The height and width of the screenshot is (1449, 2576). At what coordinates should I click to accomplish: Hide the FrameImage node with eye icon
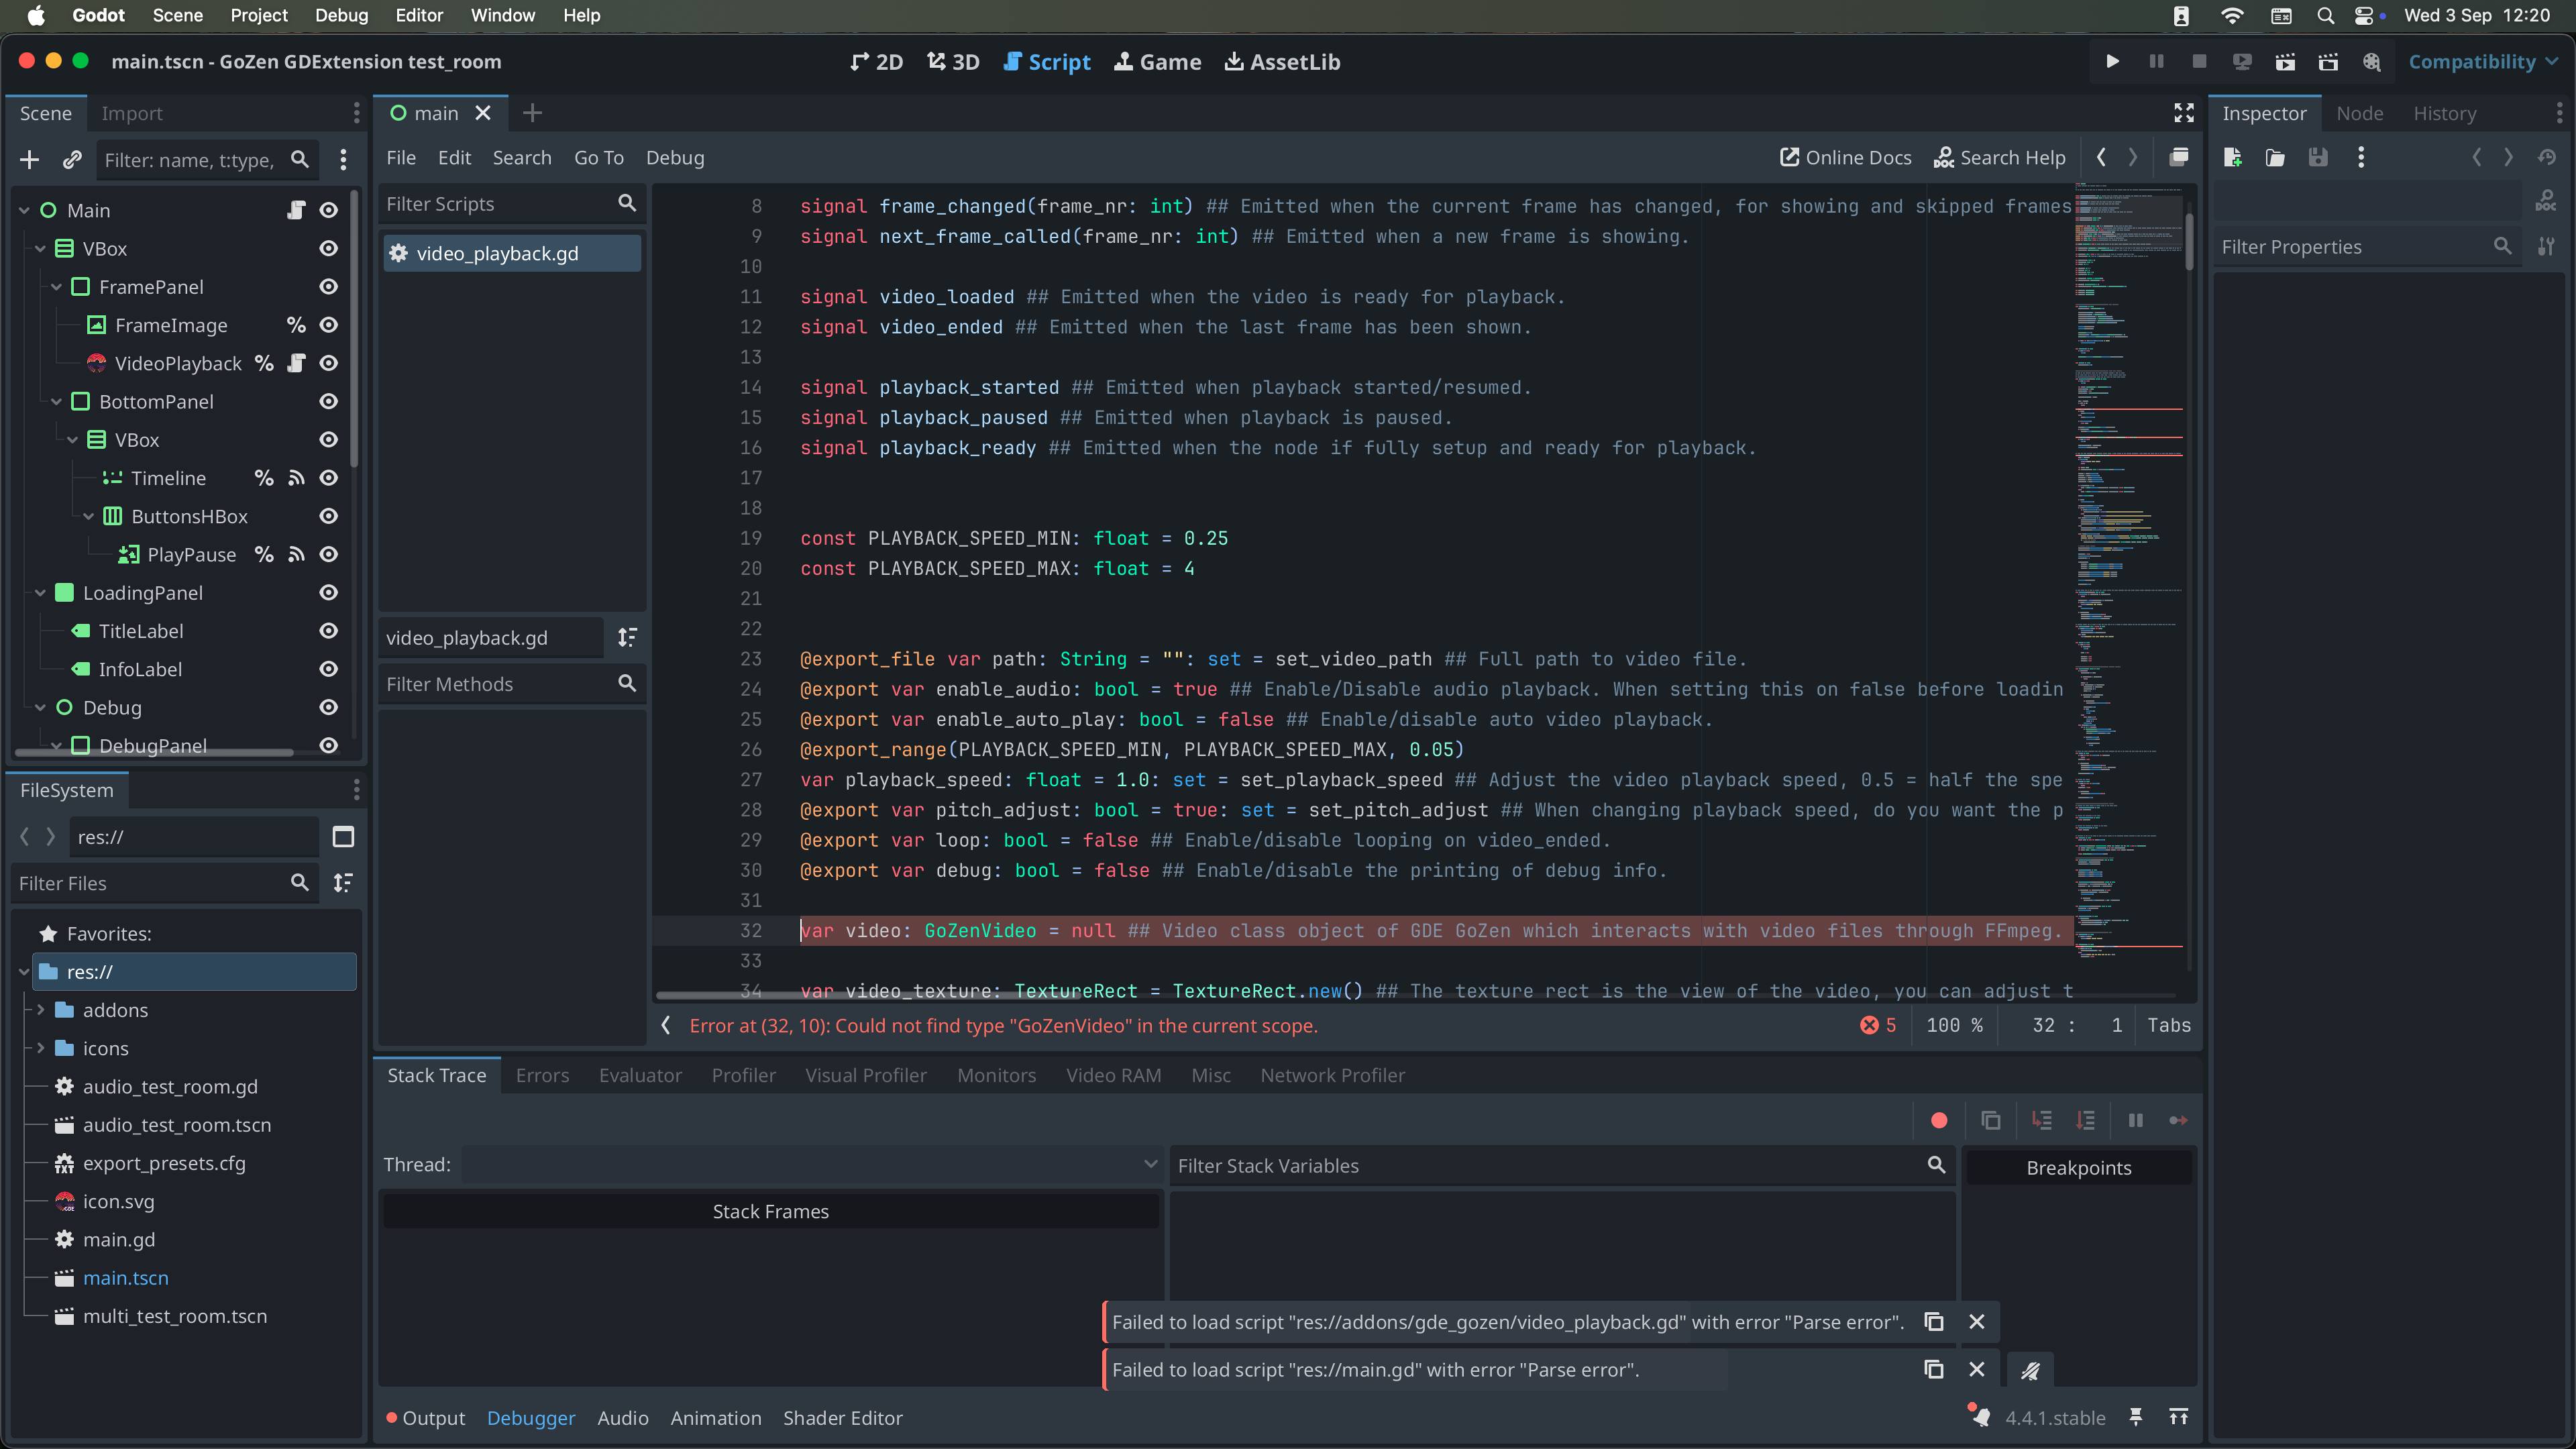pyautogui.click(x=328, y=325)
